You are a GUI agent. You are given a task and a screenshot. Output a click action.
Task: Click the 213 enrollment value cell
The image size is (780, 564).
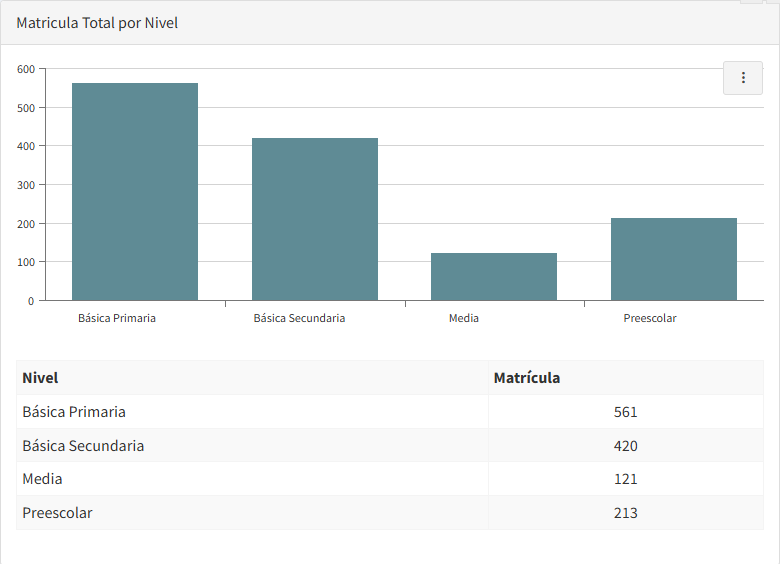click(x=626, y=513)
